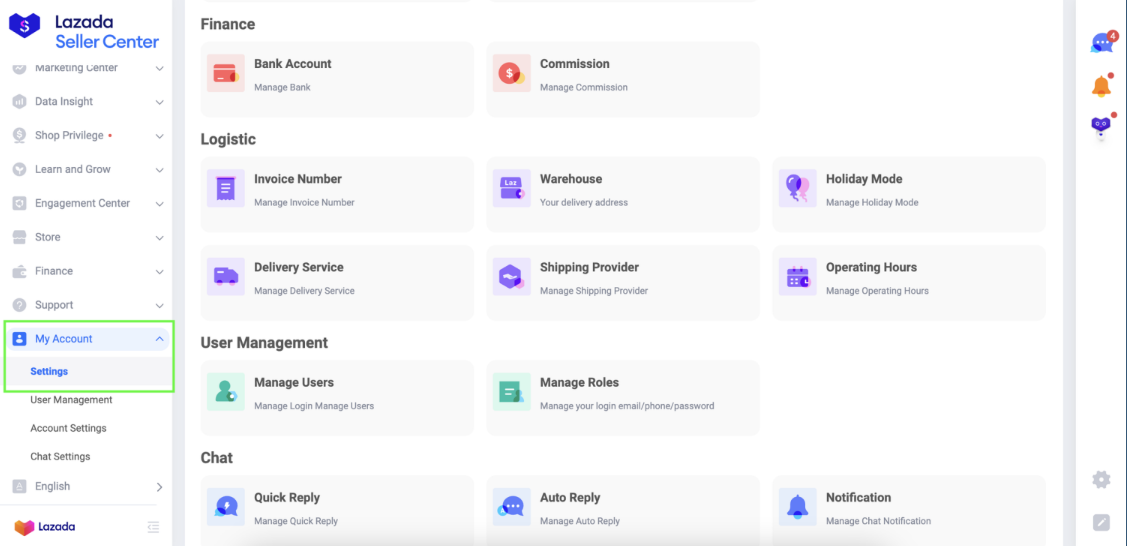Open the Holiday Mode settings link
The width and height of the screenshot is (1127, 546).
864,179
